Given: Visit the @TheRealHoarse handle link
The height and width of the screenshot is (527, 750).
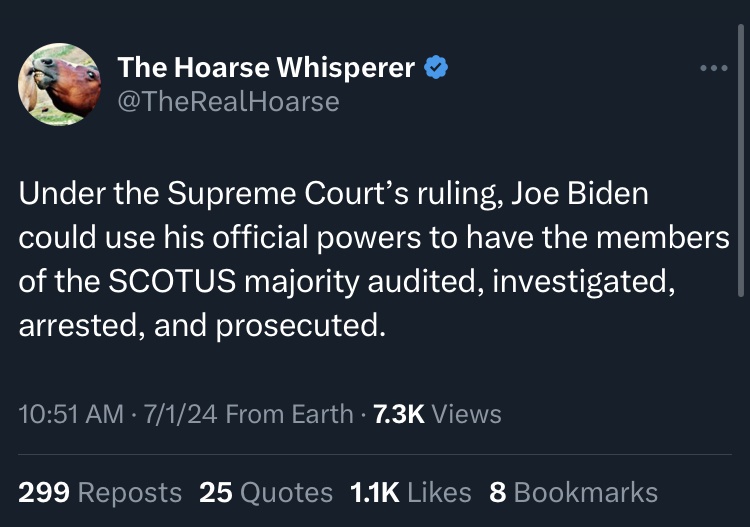Looking at the screenshot, I should click(x=228, y=101).
